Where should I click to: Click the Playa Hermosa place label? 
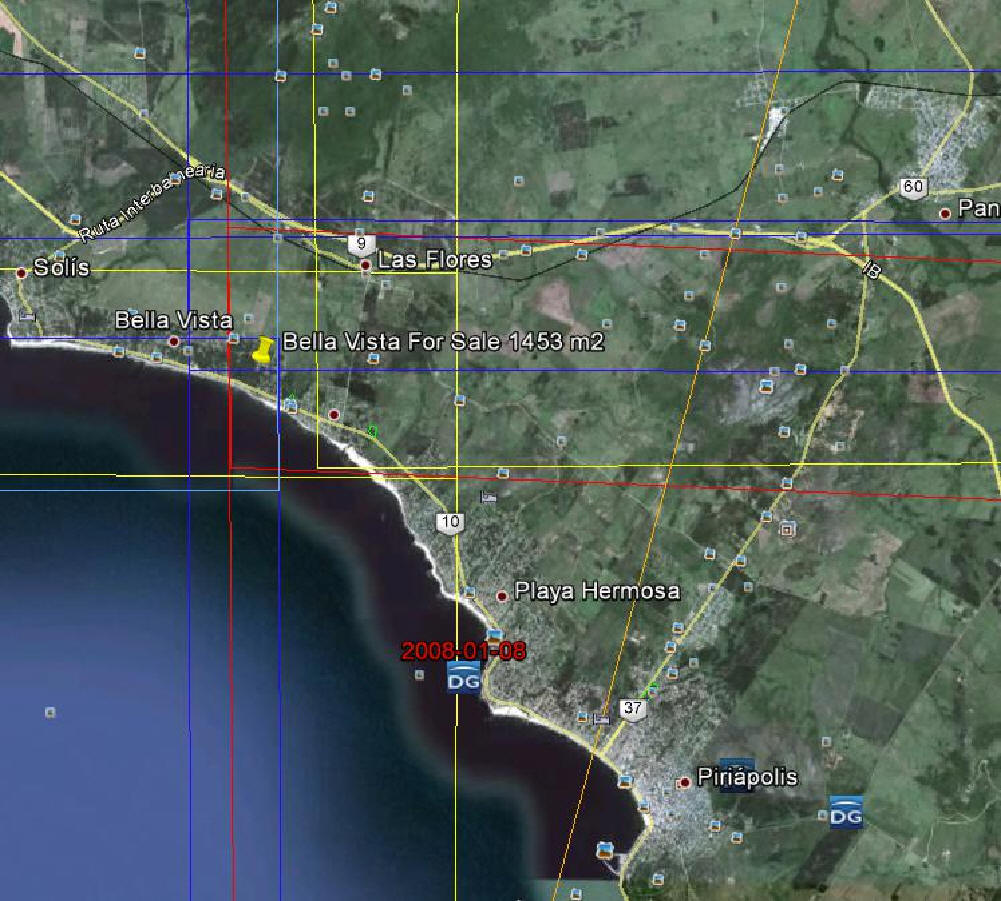tap(597, 591)
